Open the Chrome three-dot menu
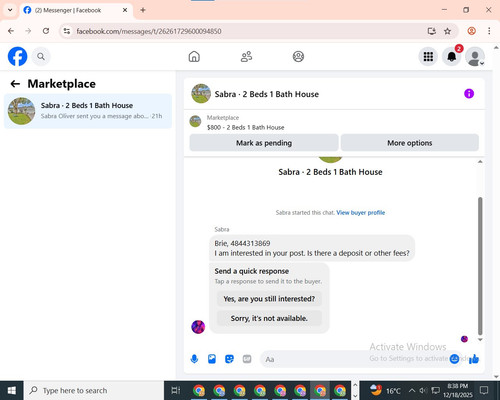The width and height of the screenshot is (500, 400). pyautogui.click(x=489, y=31)
